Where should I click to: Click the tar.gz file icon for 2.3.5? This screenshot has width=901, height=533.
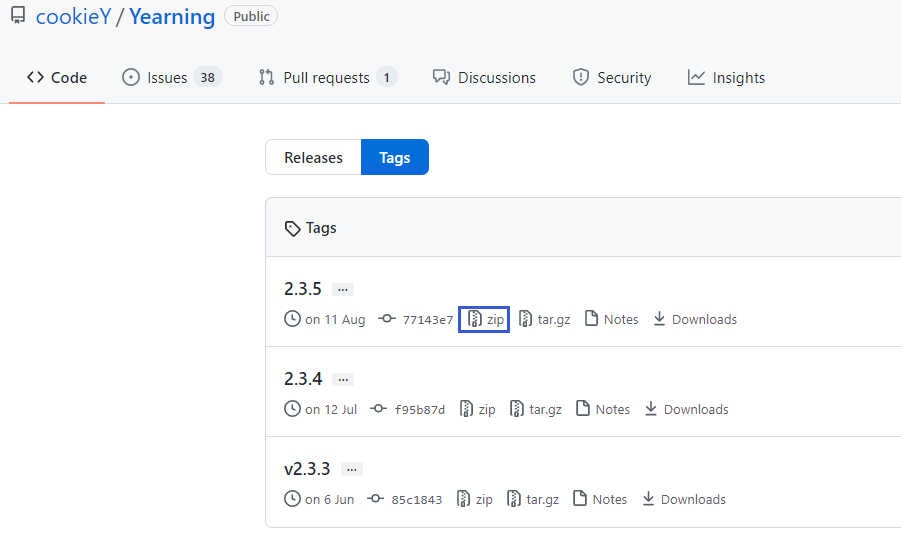[525, 319]
